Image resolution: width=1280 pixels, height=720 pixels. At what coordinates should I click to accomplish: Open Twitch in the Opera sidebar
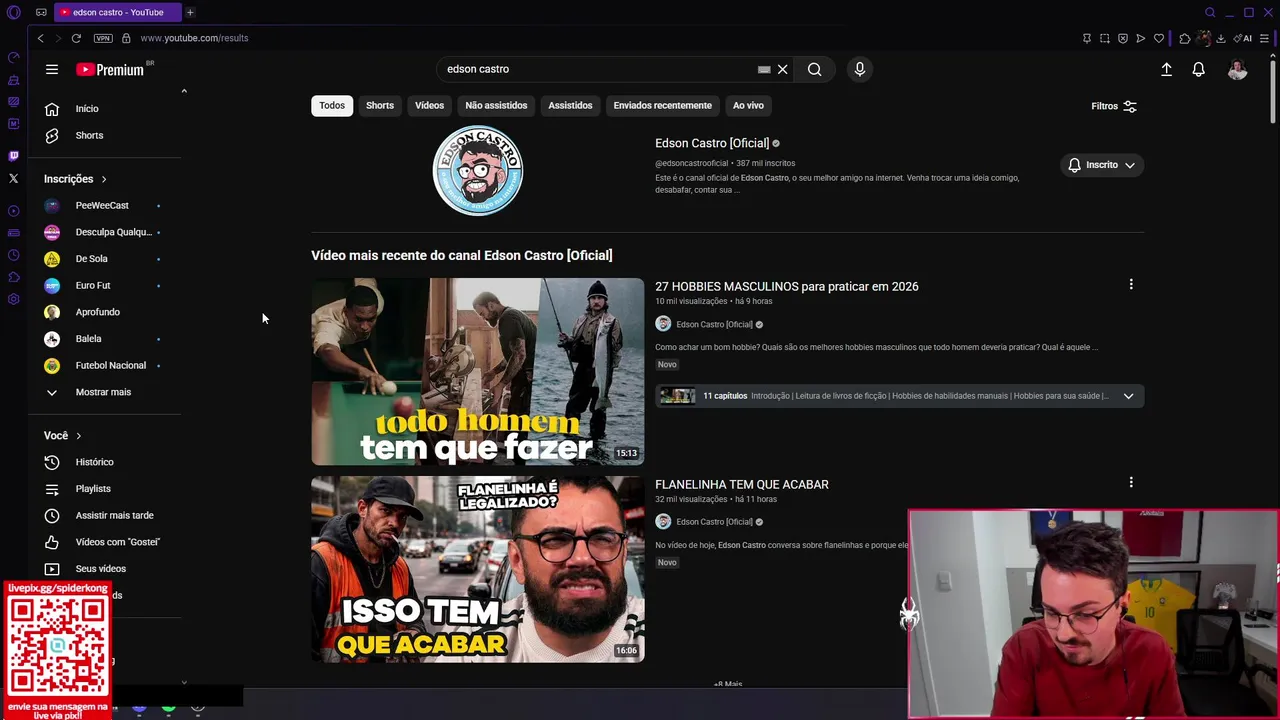(x=13, y=156)
